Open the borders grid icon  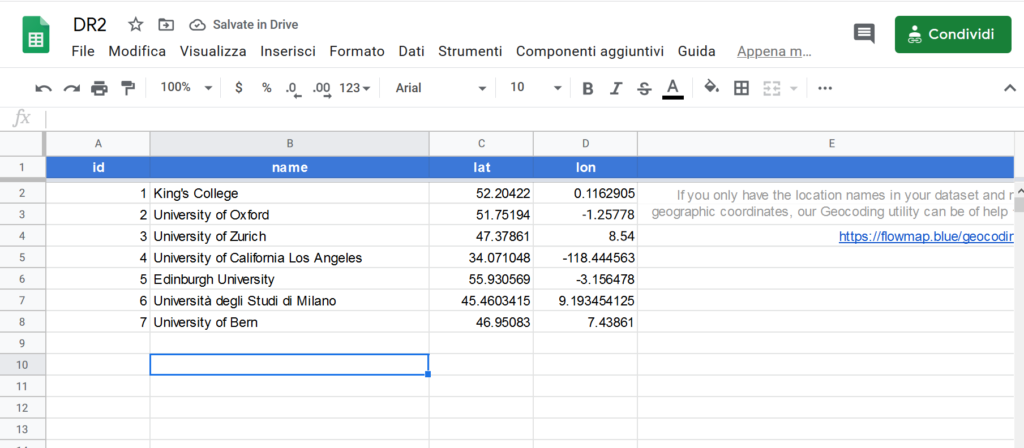click(x=741, y=88)
